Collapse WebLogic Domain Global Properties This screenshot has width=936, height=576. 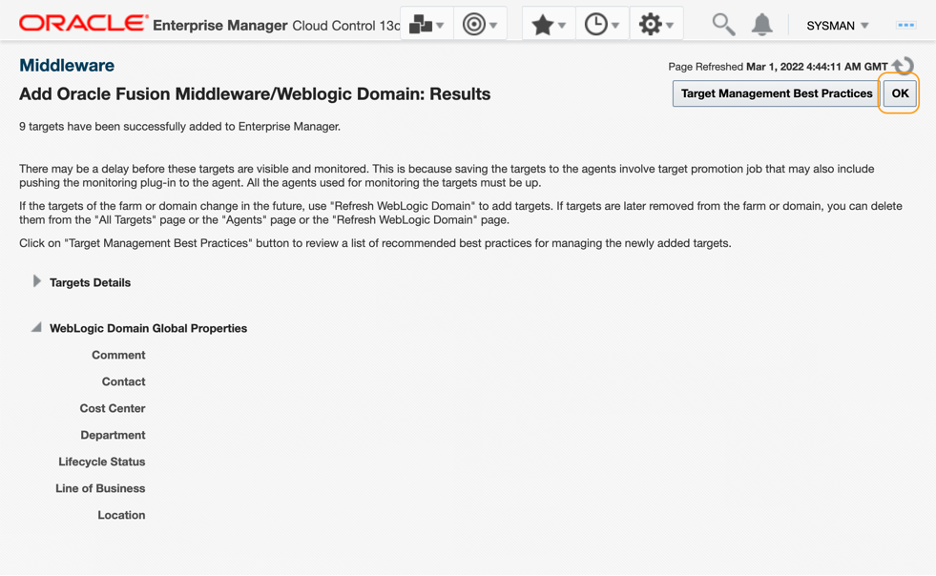(36, 327)
